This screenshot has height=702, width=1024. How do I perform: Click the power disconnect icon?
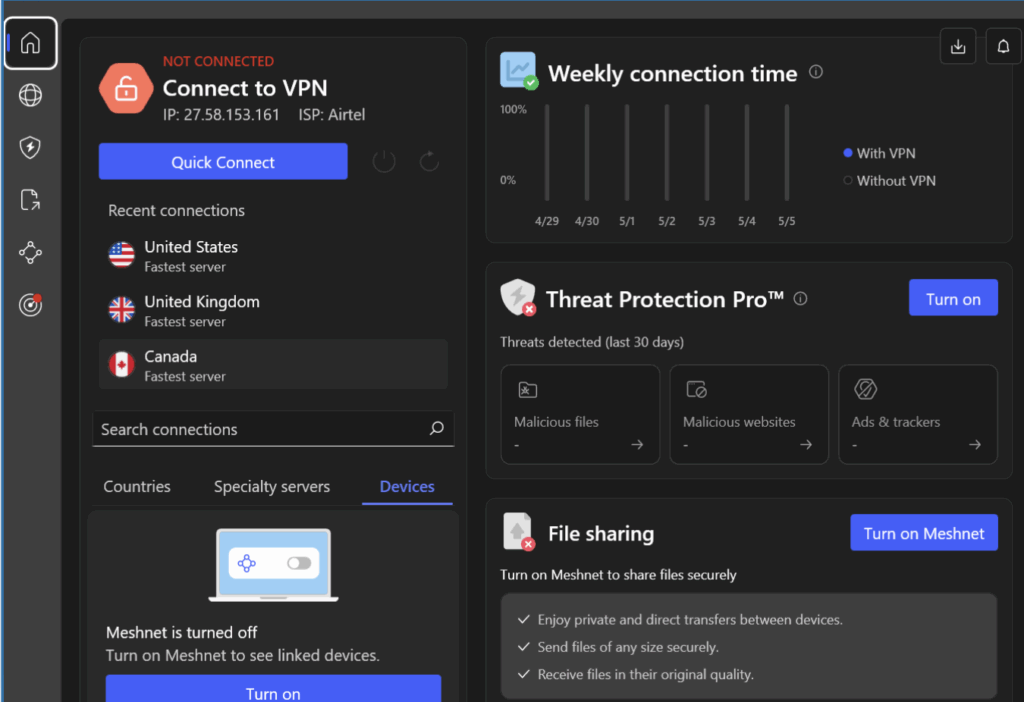pos(384,161)
